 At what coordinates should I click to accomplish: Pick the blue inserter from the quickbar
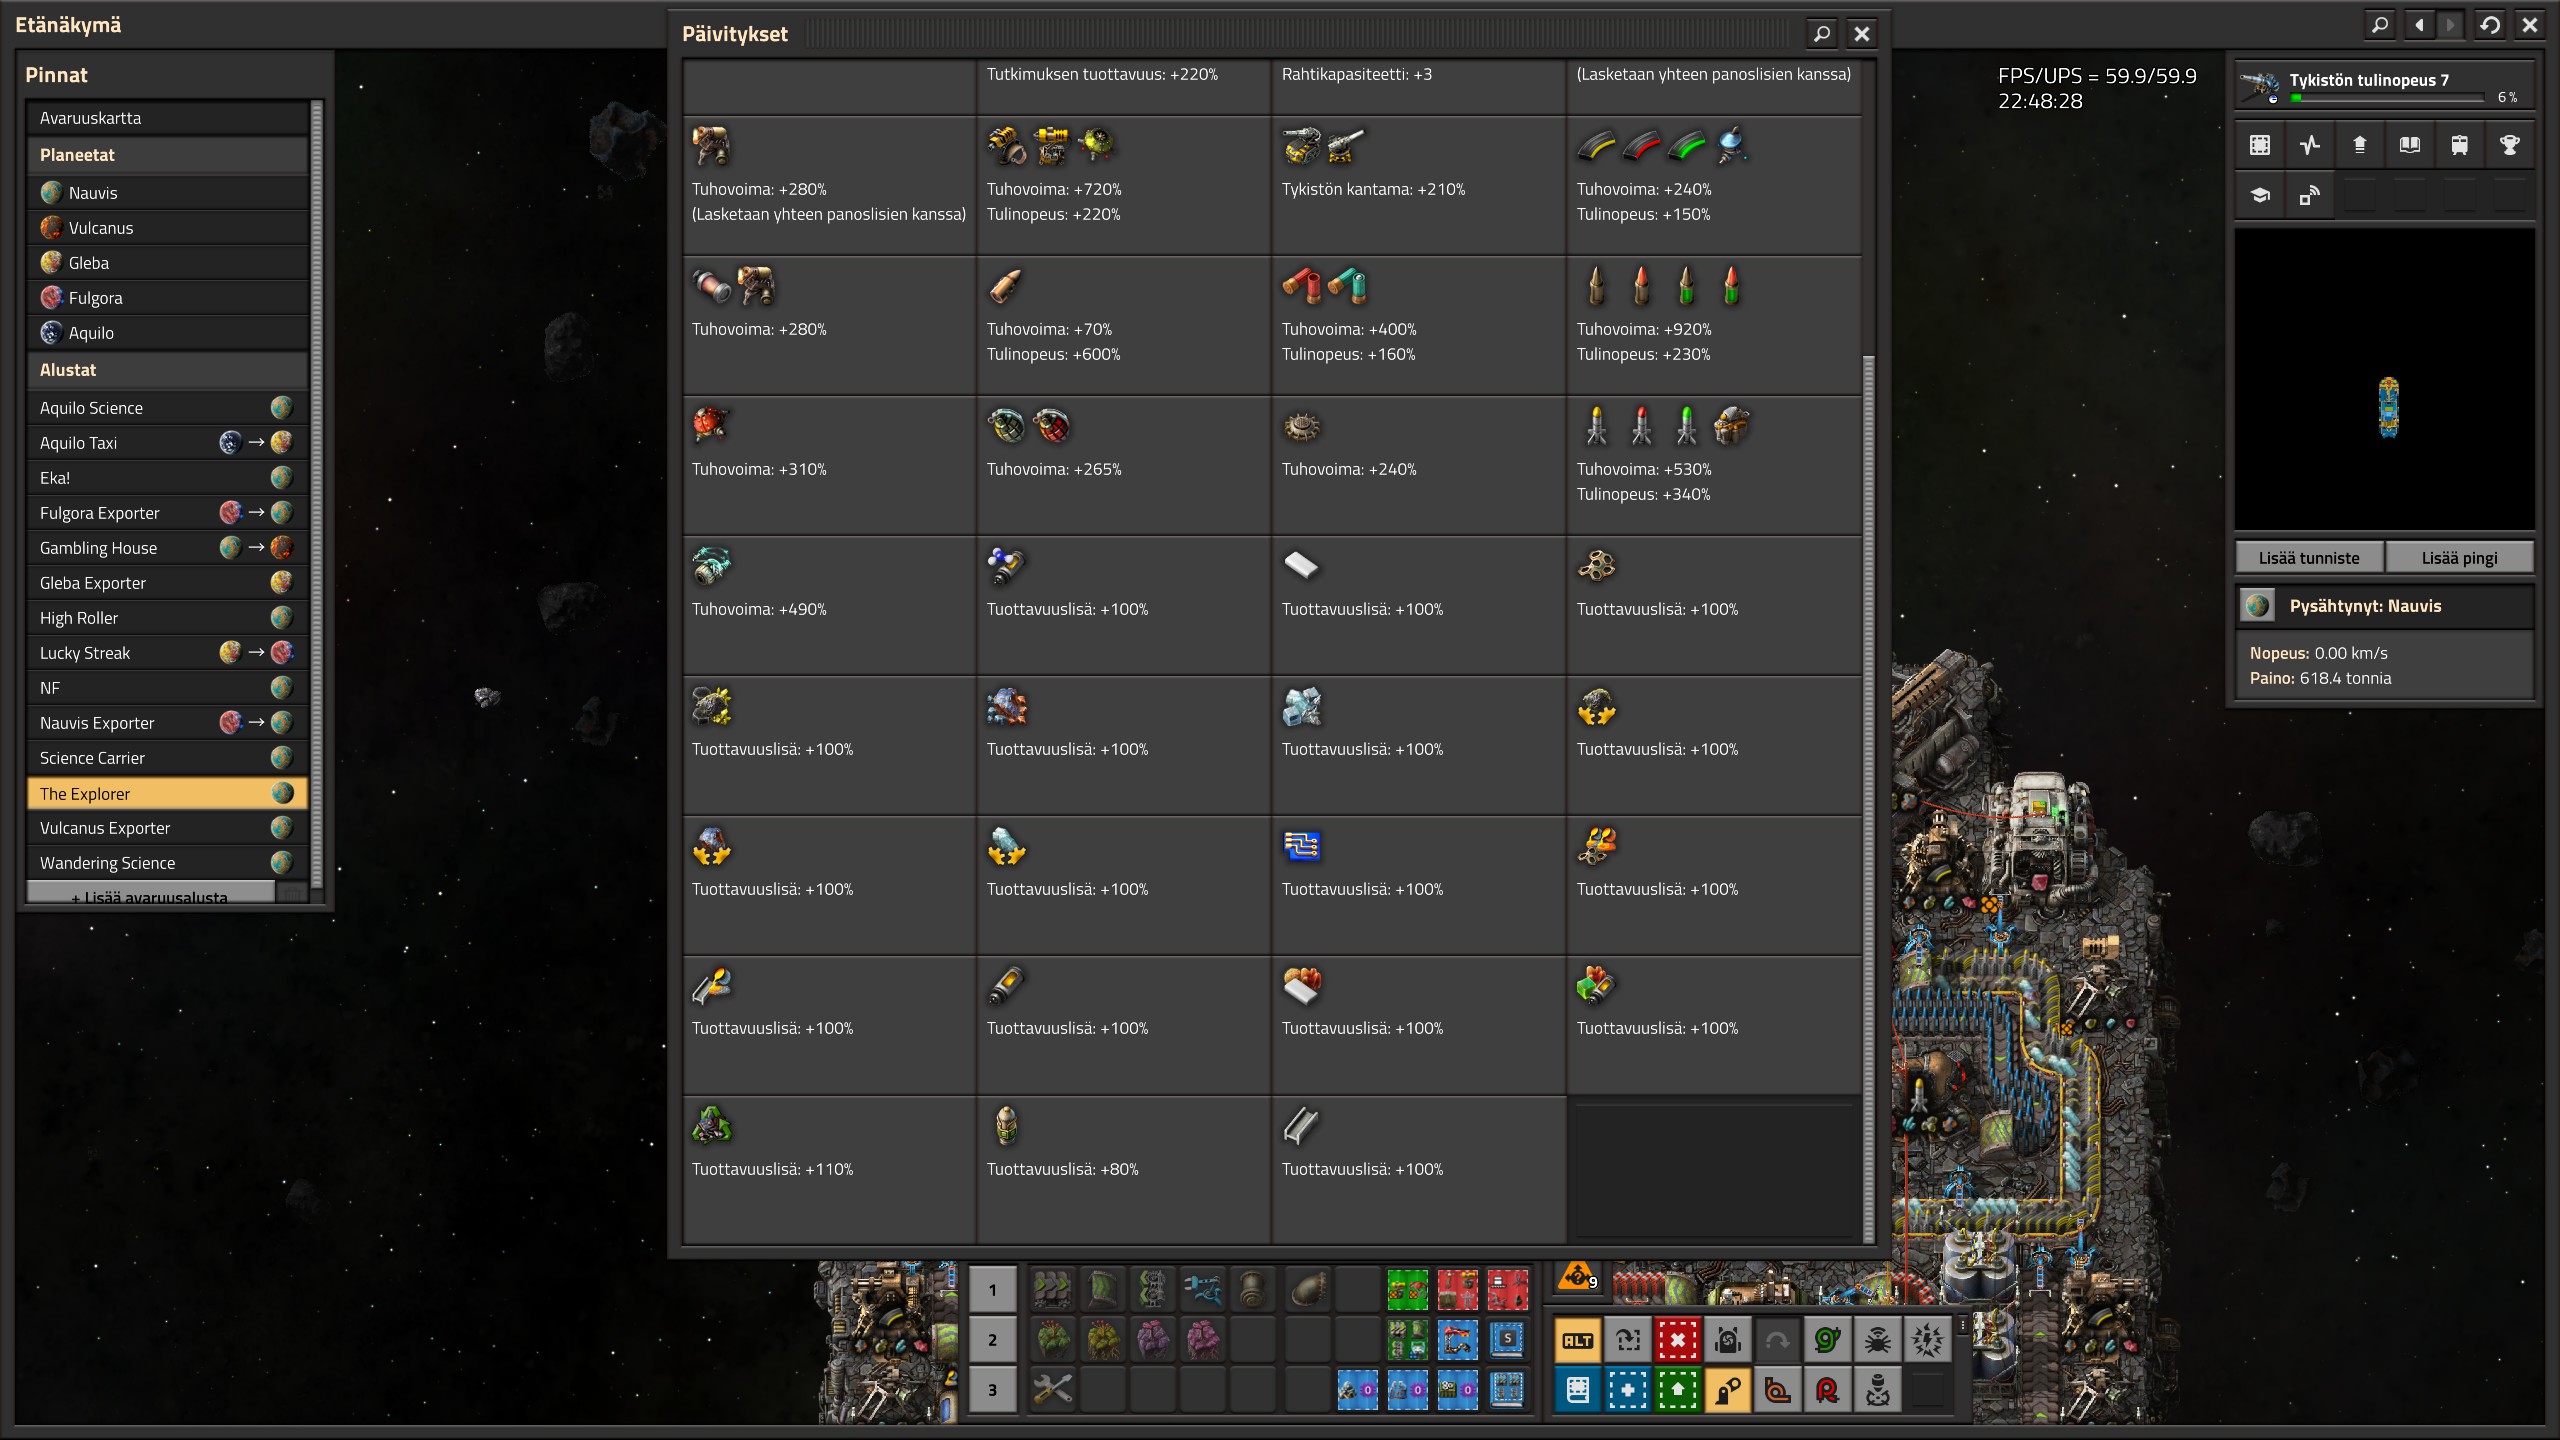coord(1203,1290)
